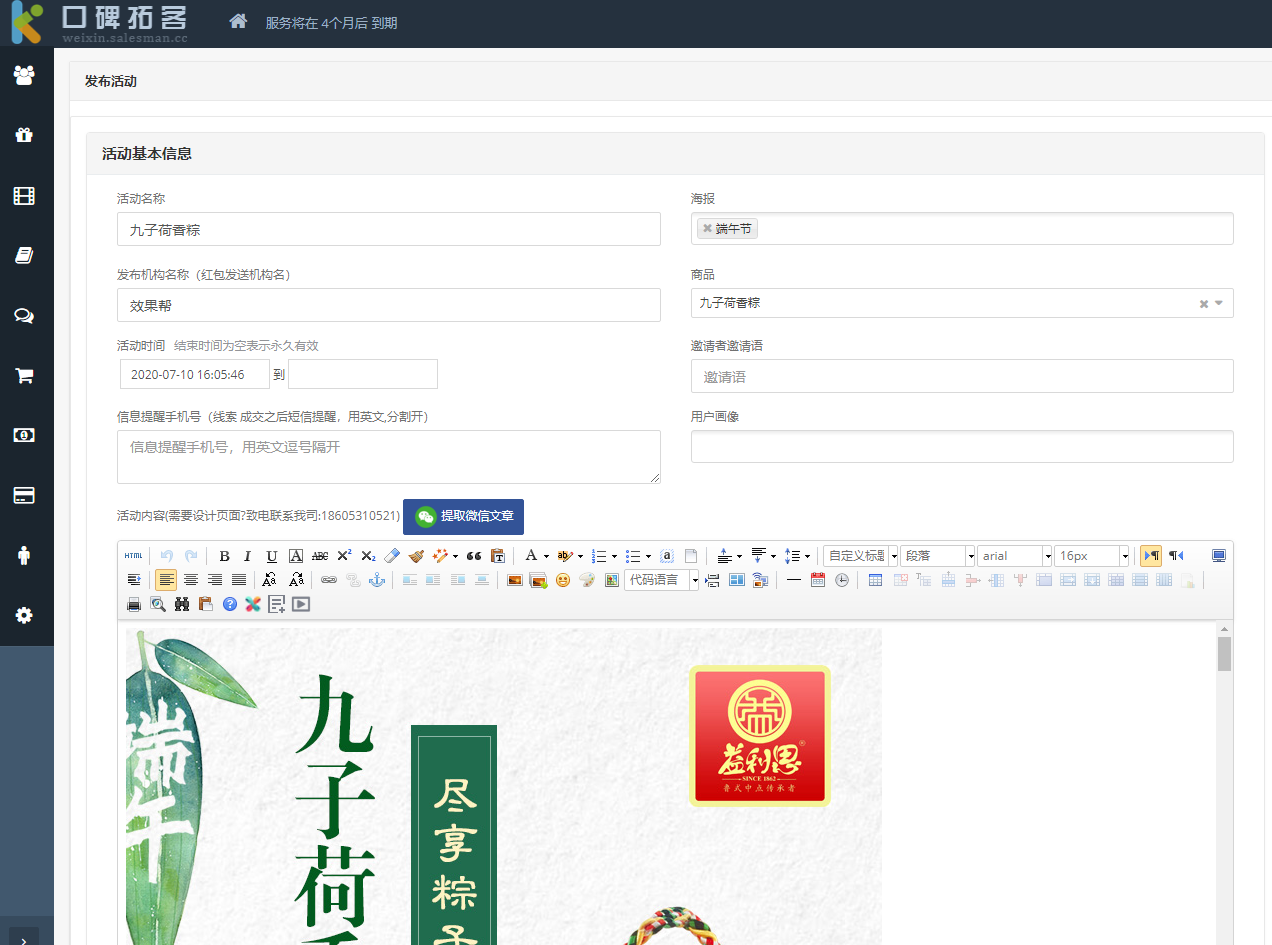1272x945 pixels.
Task: Click the activity start time field
Action: click(194, 375)
